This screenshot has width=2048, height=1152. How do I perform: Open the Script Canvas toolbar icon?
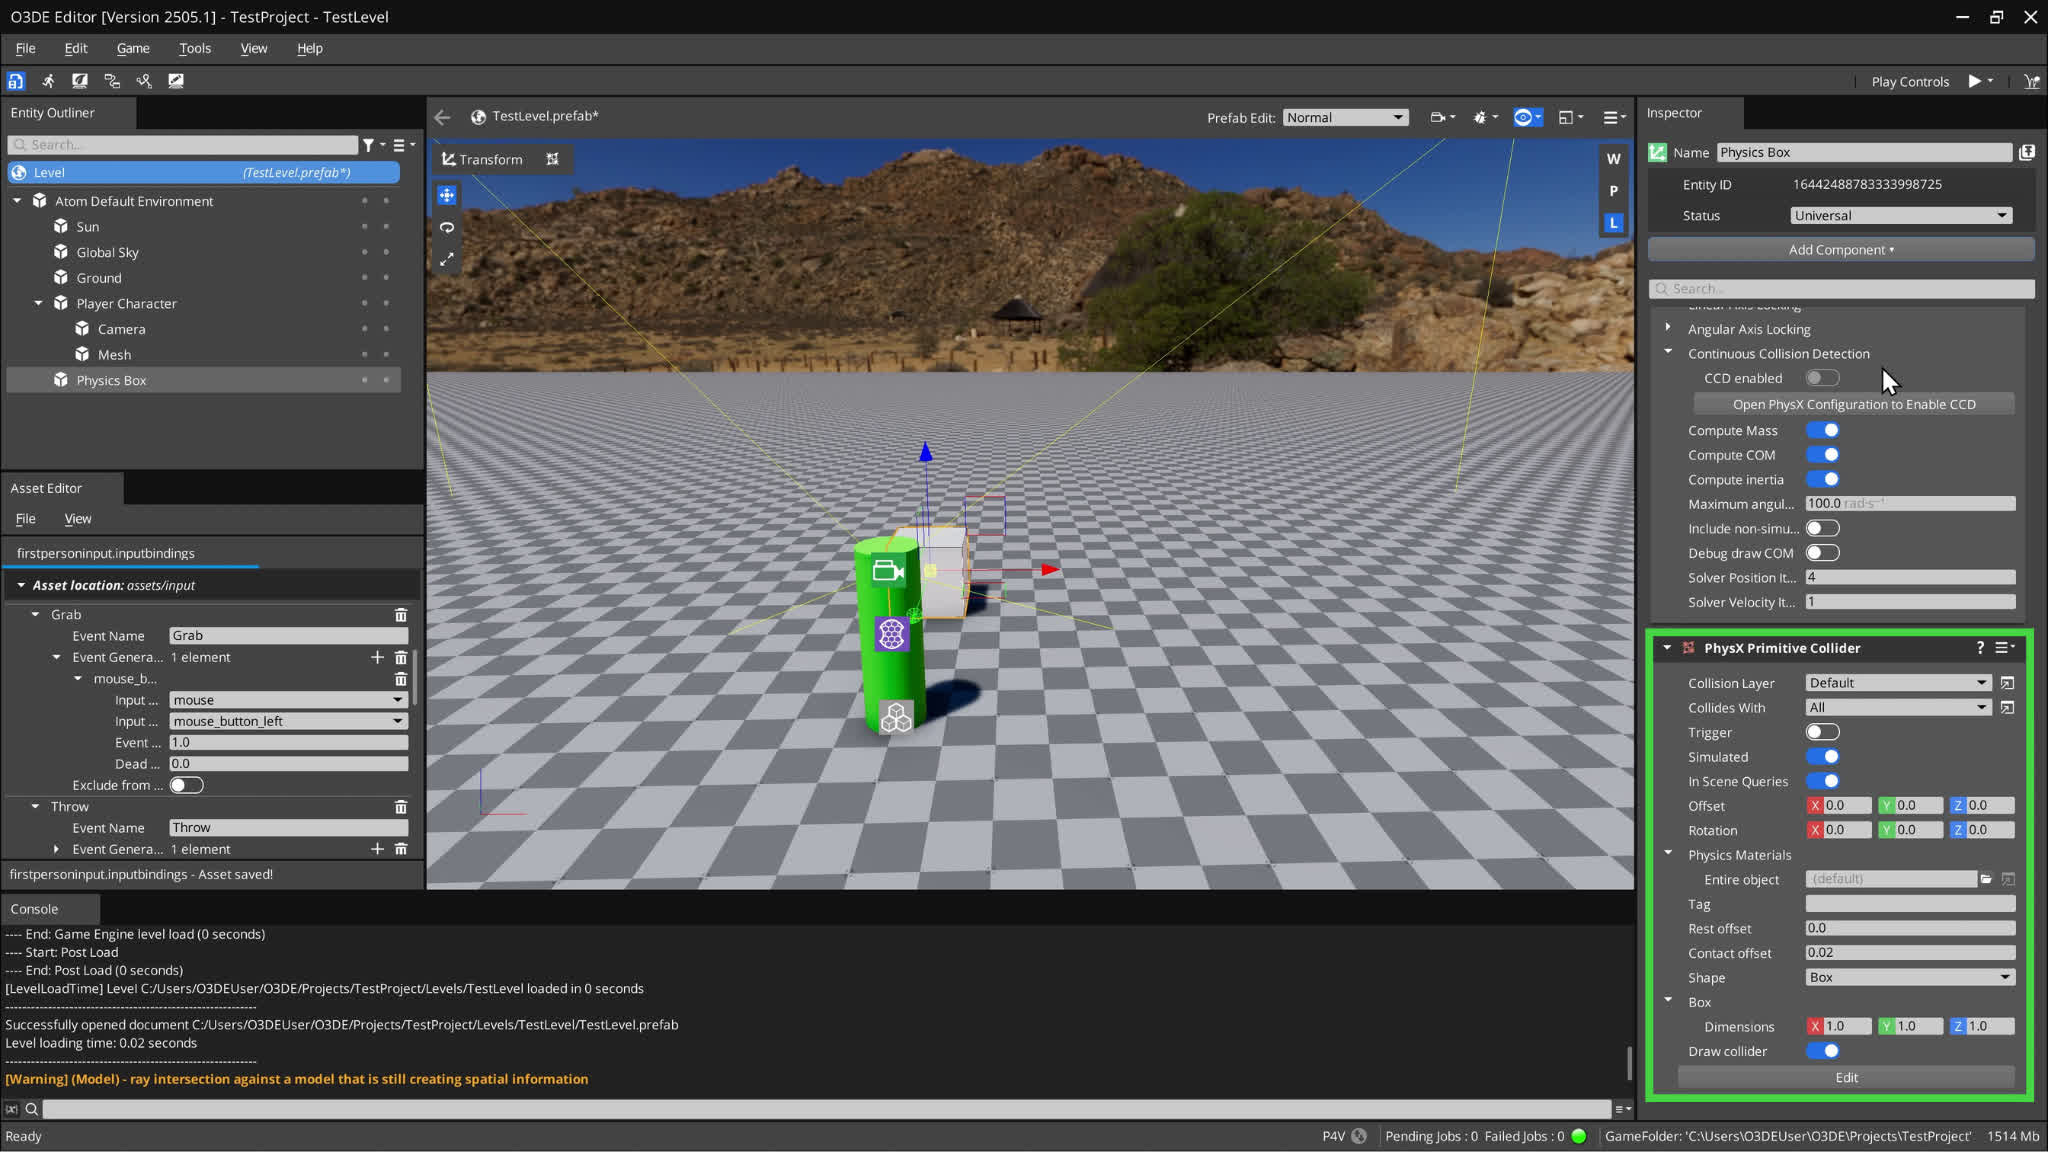(x=112, y=81)
